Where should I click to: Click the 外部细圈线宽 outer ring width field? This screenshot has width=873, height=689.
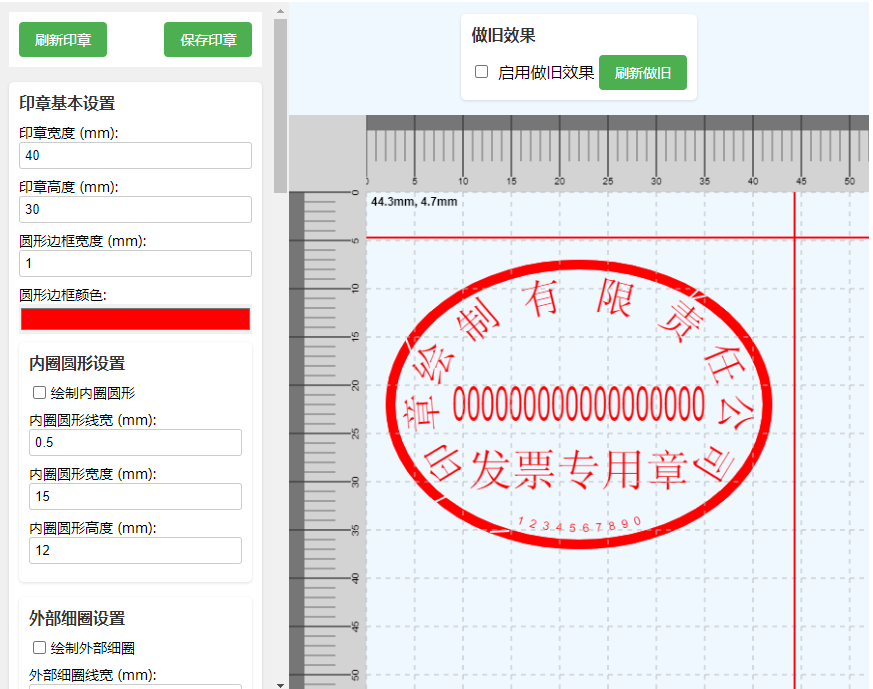135,684
